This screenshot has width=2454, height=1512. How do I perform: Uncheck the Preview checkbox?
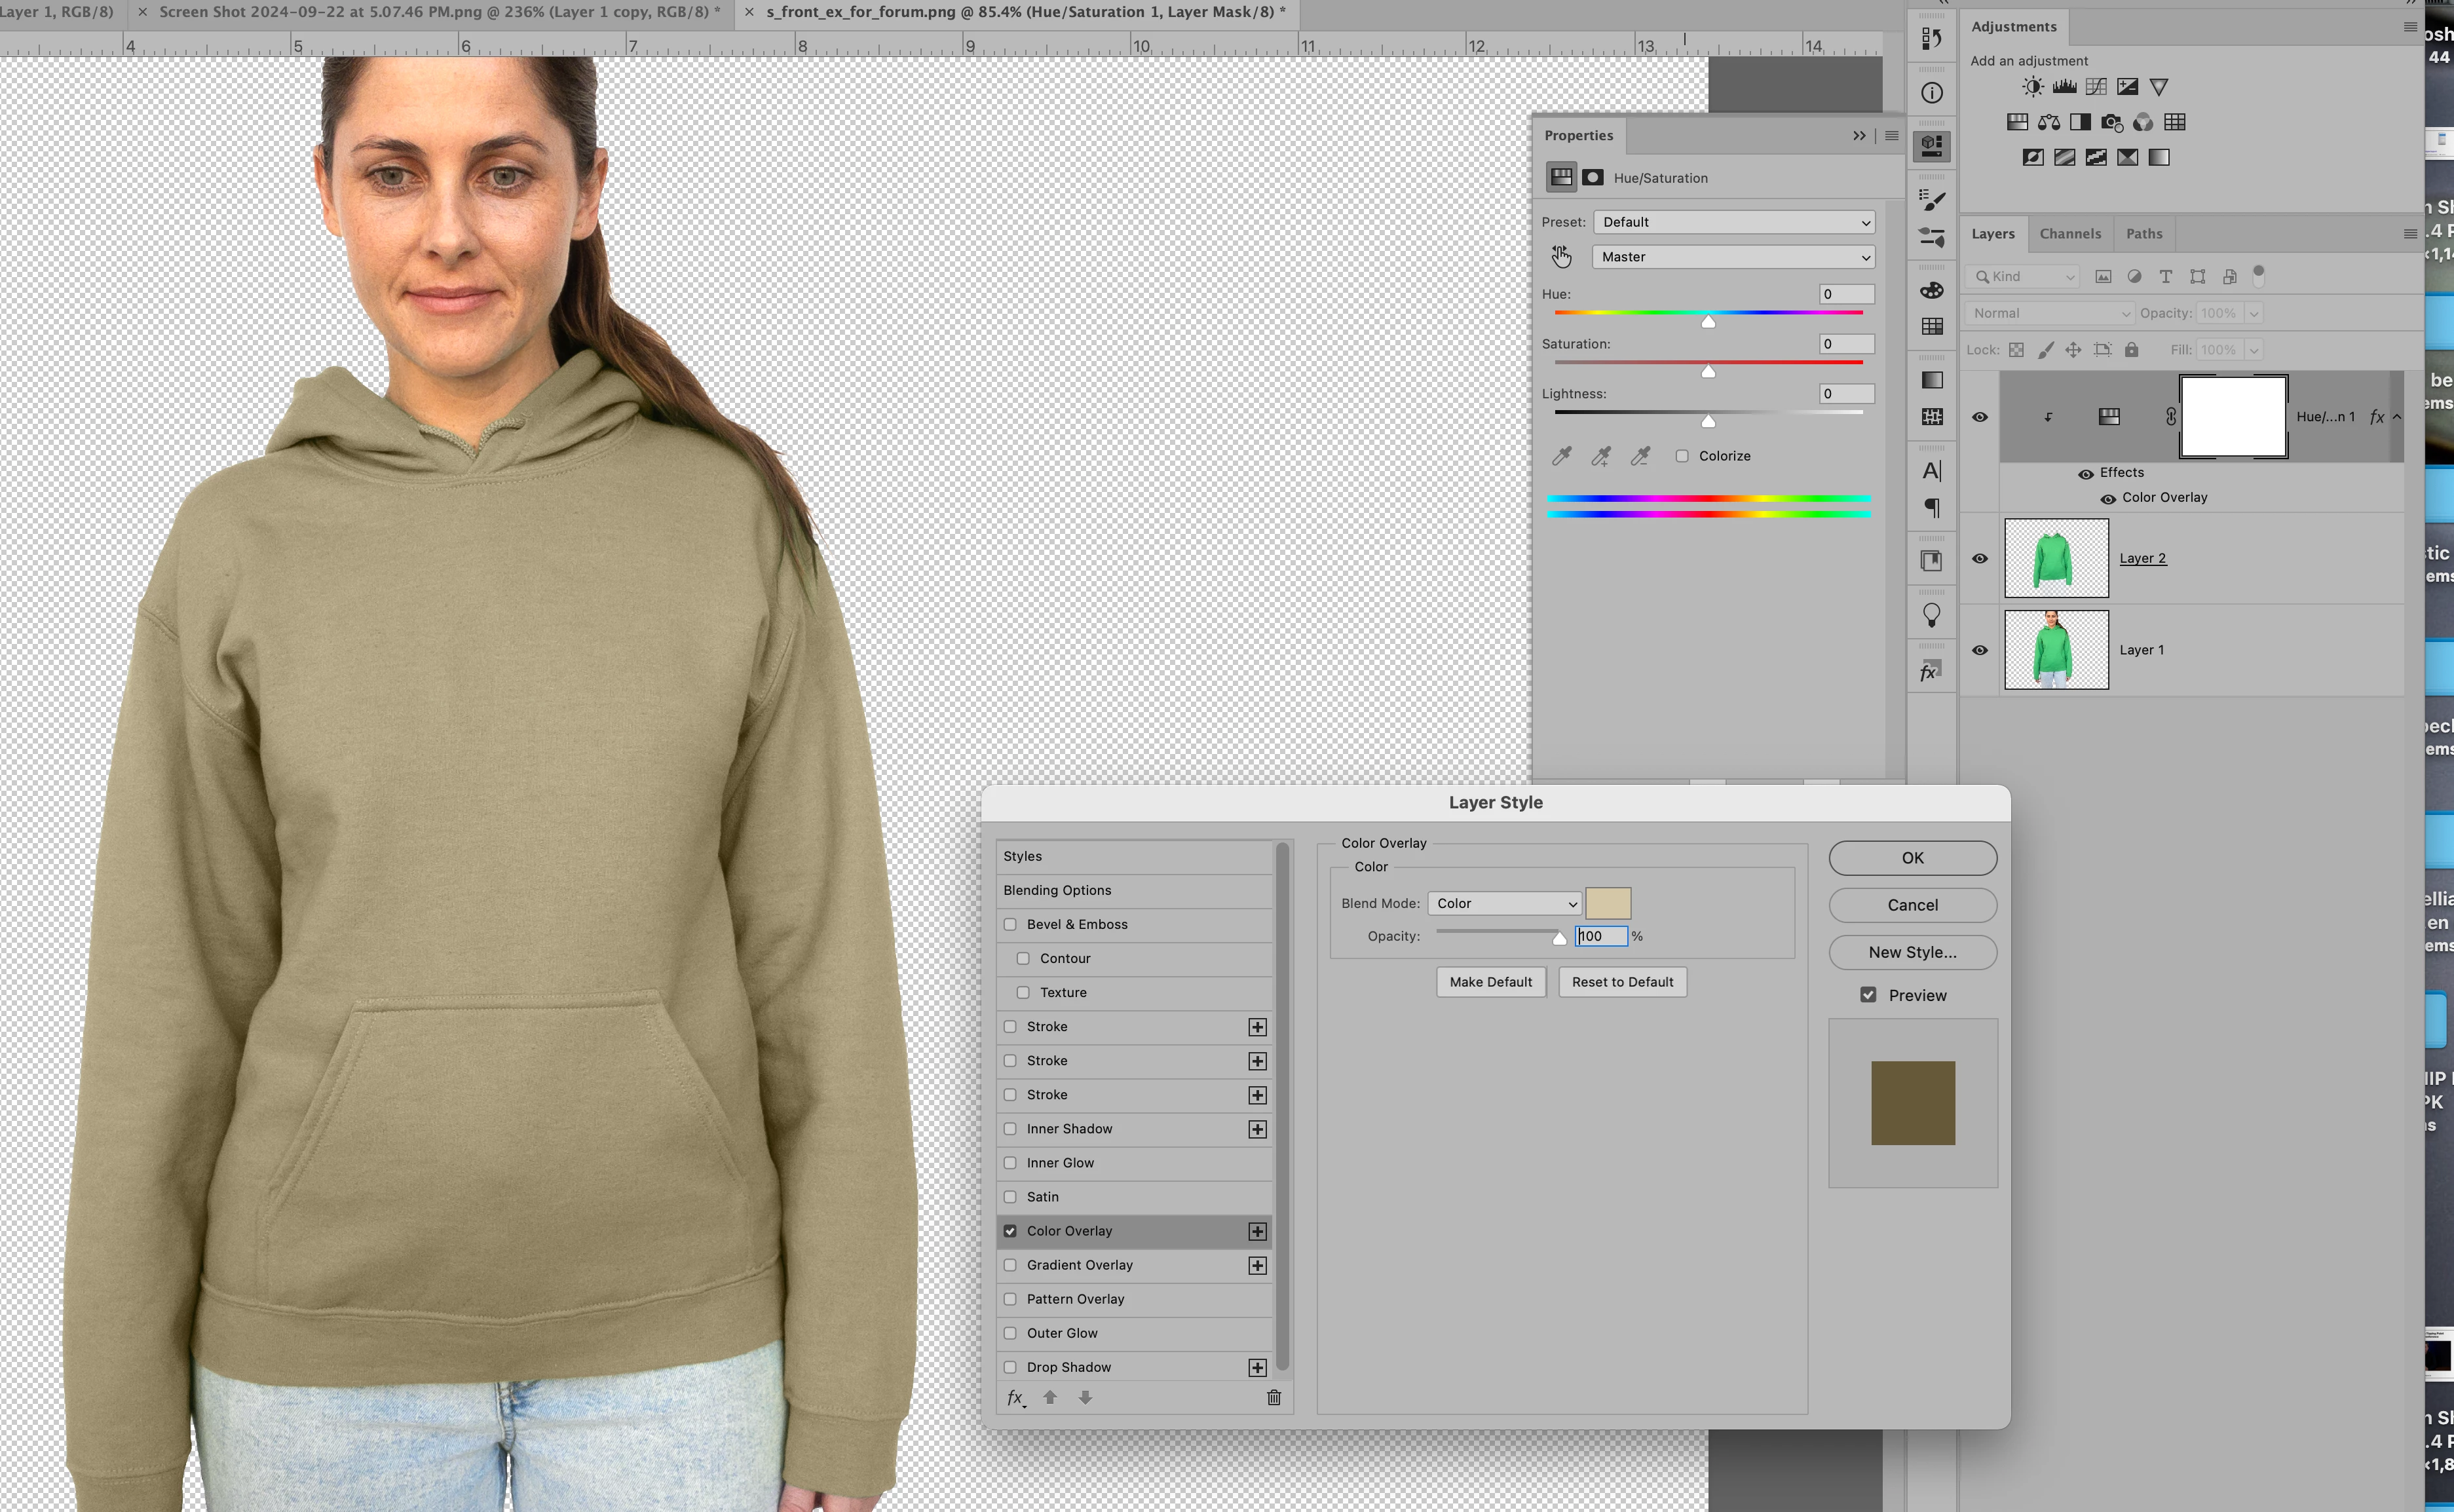pyautogui.click(x=1868, y=995)
